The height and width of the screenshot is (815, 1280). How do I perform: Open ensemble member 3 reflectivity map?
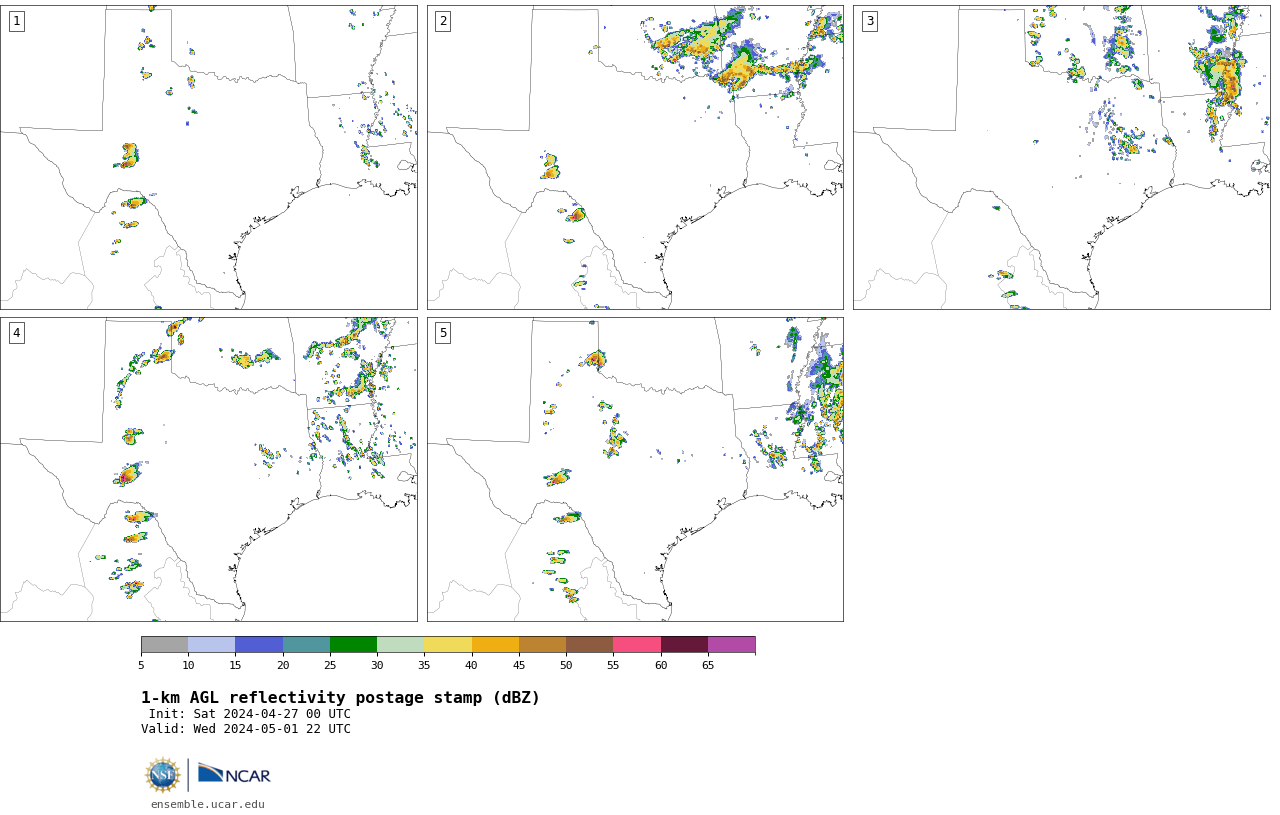[x=1061, y=157]
